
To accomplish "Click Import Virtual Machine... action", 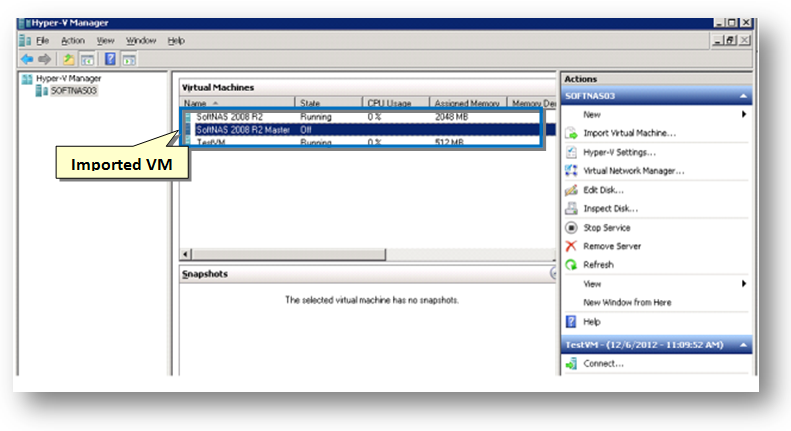I will pos(630,133).
